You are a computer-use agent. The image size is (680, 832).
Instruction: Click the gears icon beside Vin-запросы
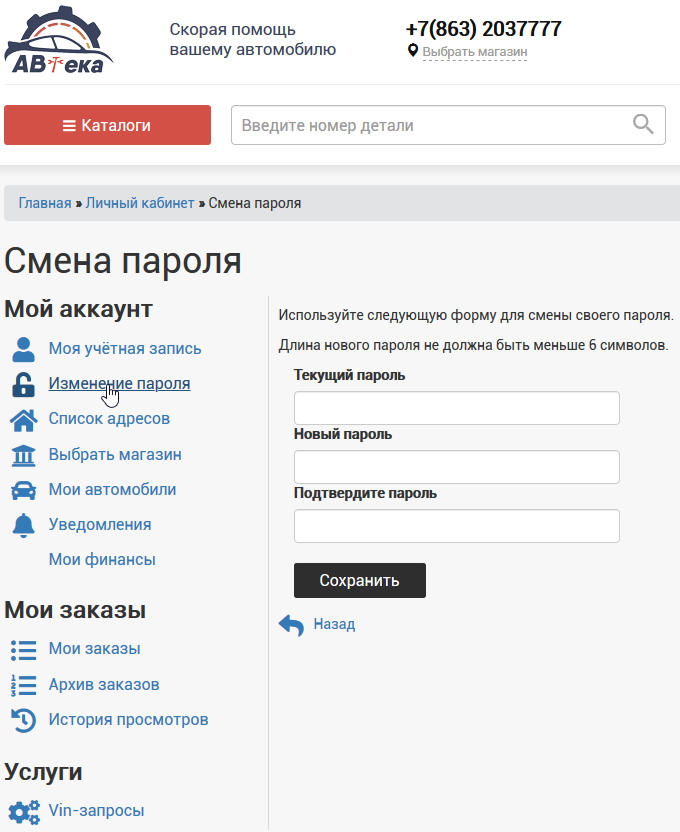tap(23, 811)
